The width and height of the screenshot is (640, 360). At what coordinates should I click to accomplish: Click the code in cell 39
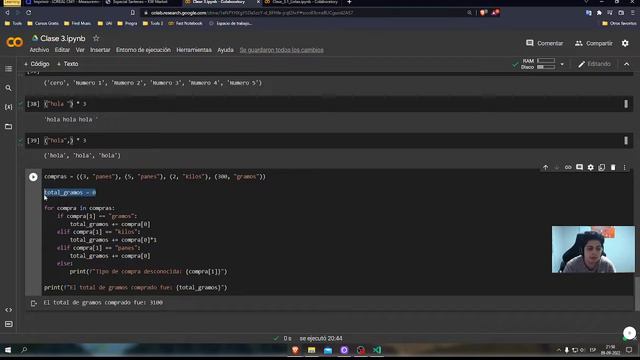65,141
